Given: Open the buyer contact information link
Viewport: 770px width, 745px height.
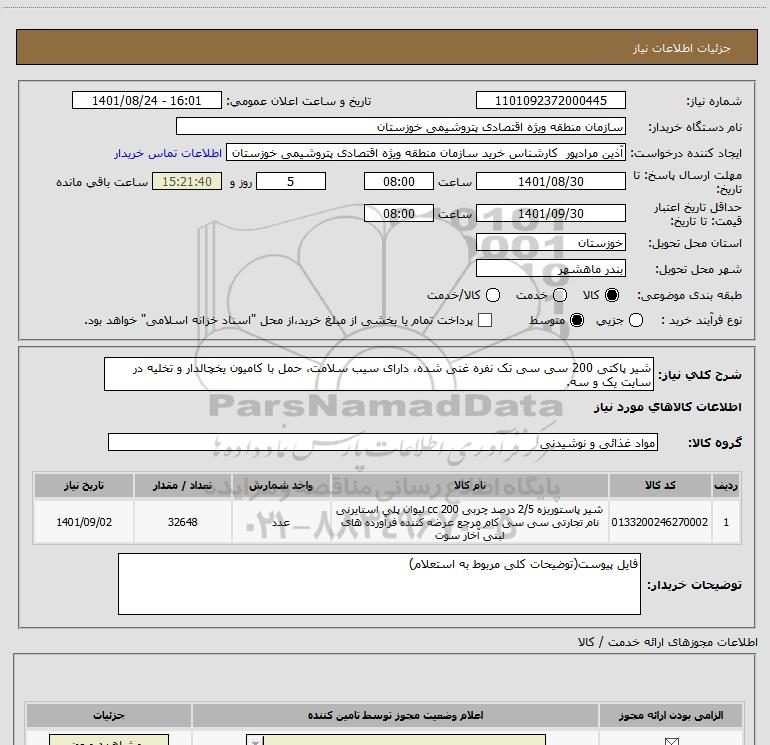Looking at the screenshot, I should coord(168,153).
